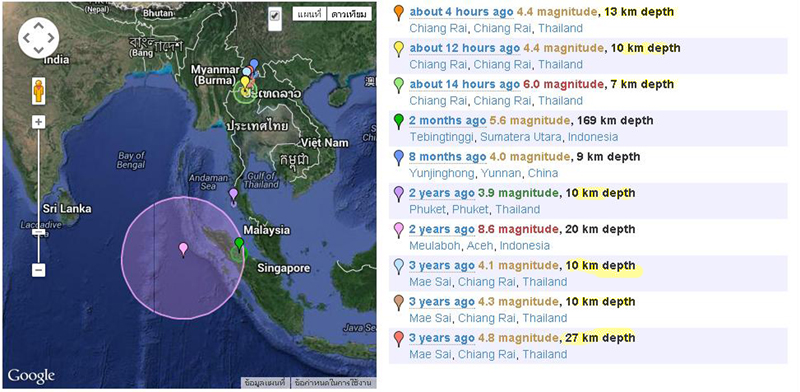
Task: Open the map terms of use link
Action: pos(334,382)
